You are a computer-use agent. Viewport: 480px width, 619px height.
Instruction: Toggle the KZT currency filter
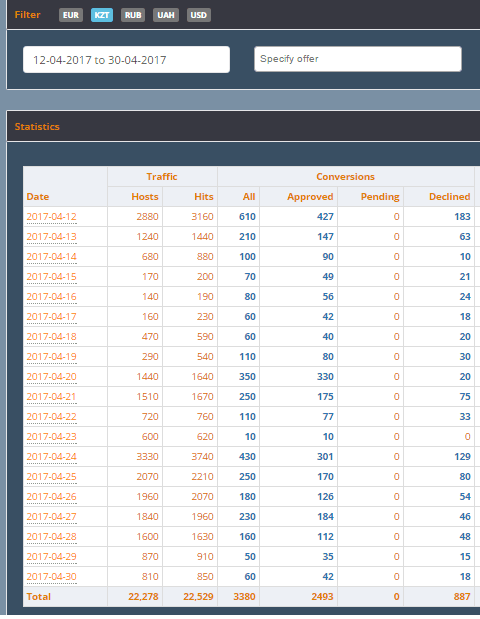(102, 15)
